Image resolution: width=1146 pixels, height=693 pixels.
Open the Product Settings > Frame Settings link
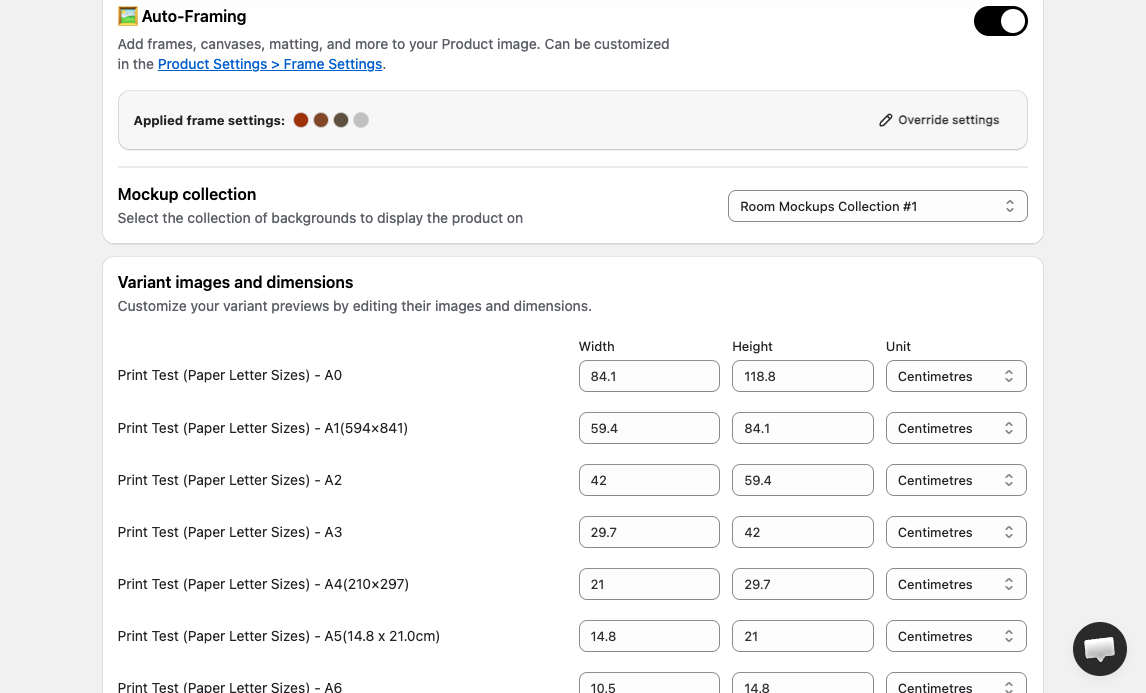pos(270,64)
